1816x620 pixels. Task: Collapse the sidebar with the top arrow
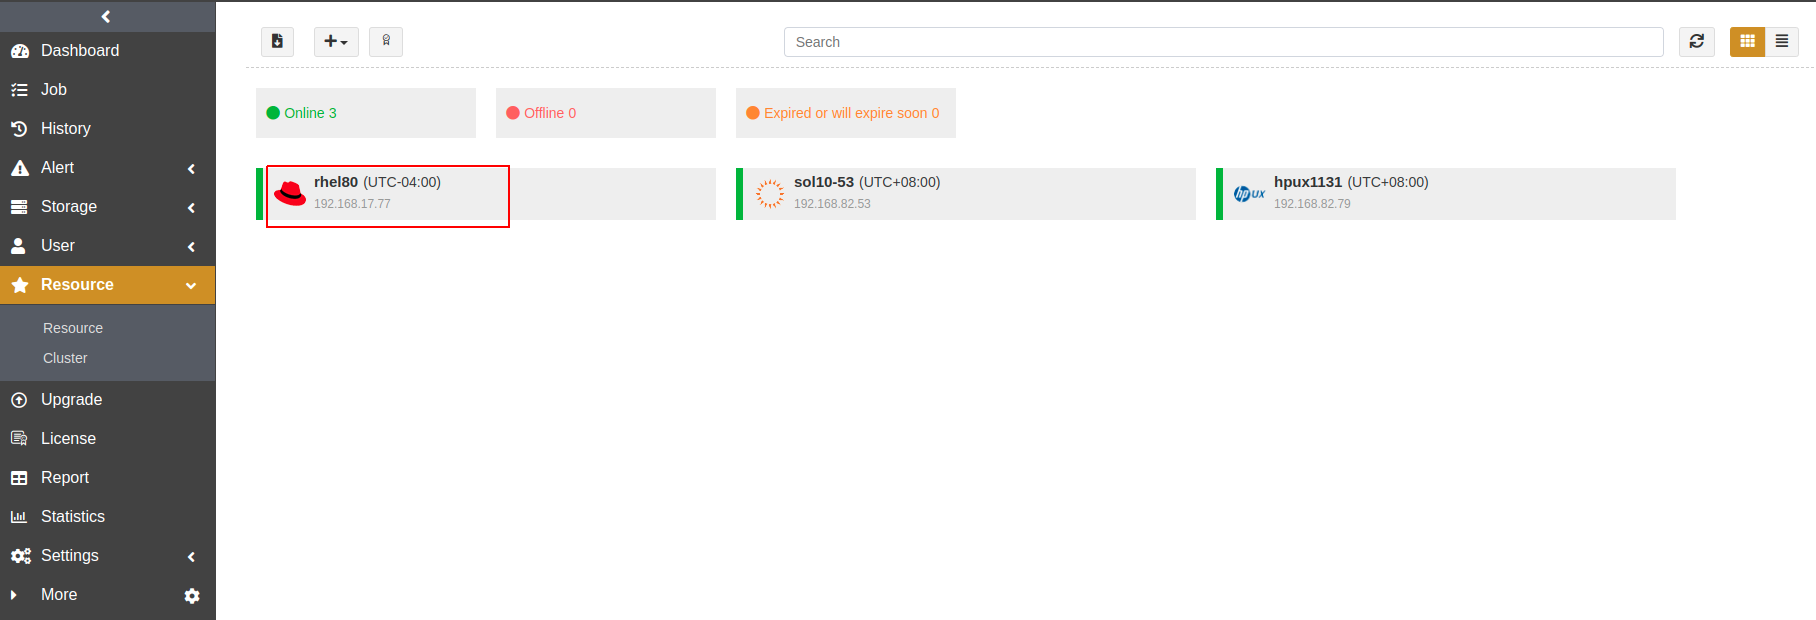click(x=107, y=16)
